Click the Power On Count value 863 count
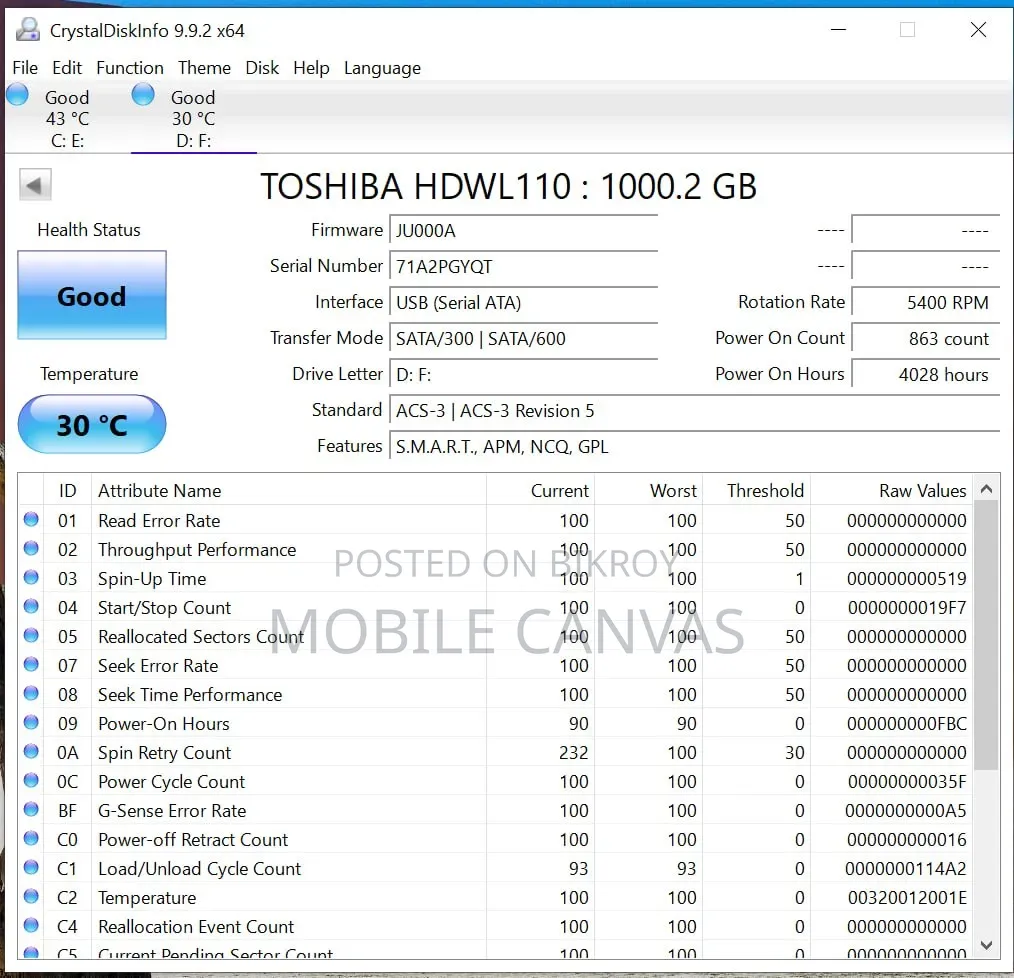The width and height of the screenshot is (1014, 978). pyautogui.click(x=925, y=338)
